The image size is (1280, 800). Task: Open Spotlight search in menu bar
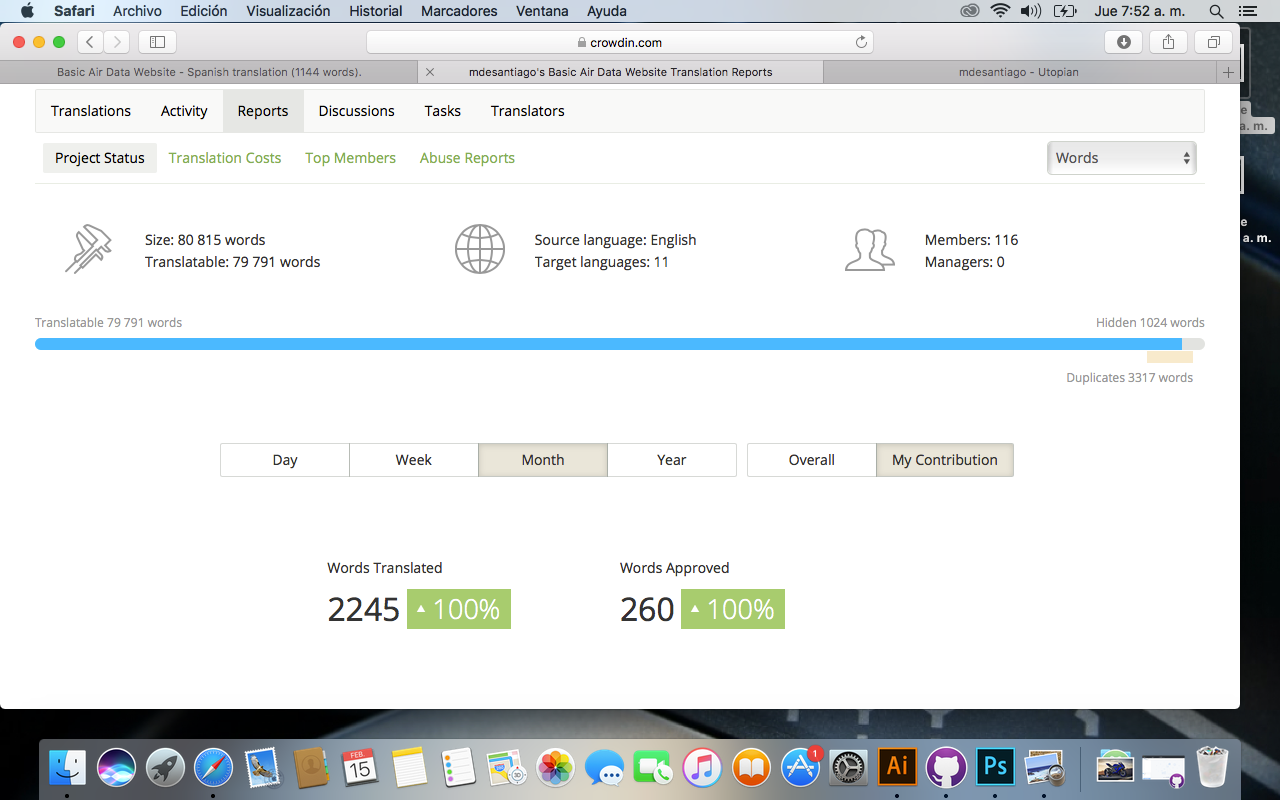pos(1216,12)
